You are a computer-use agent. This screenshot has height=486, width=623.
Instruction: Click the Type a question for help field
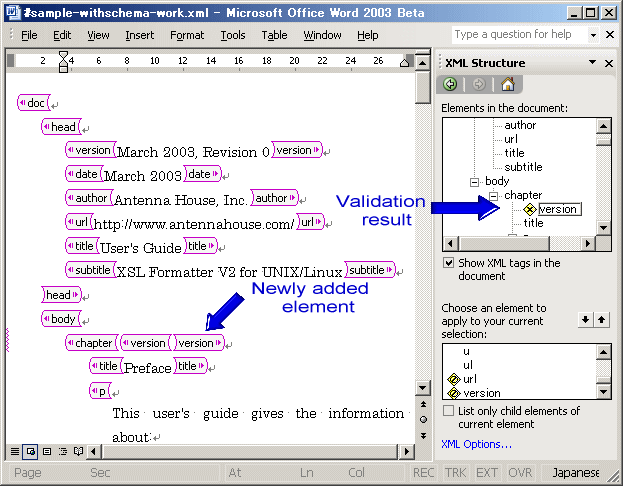click(x=519, y=35)
